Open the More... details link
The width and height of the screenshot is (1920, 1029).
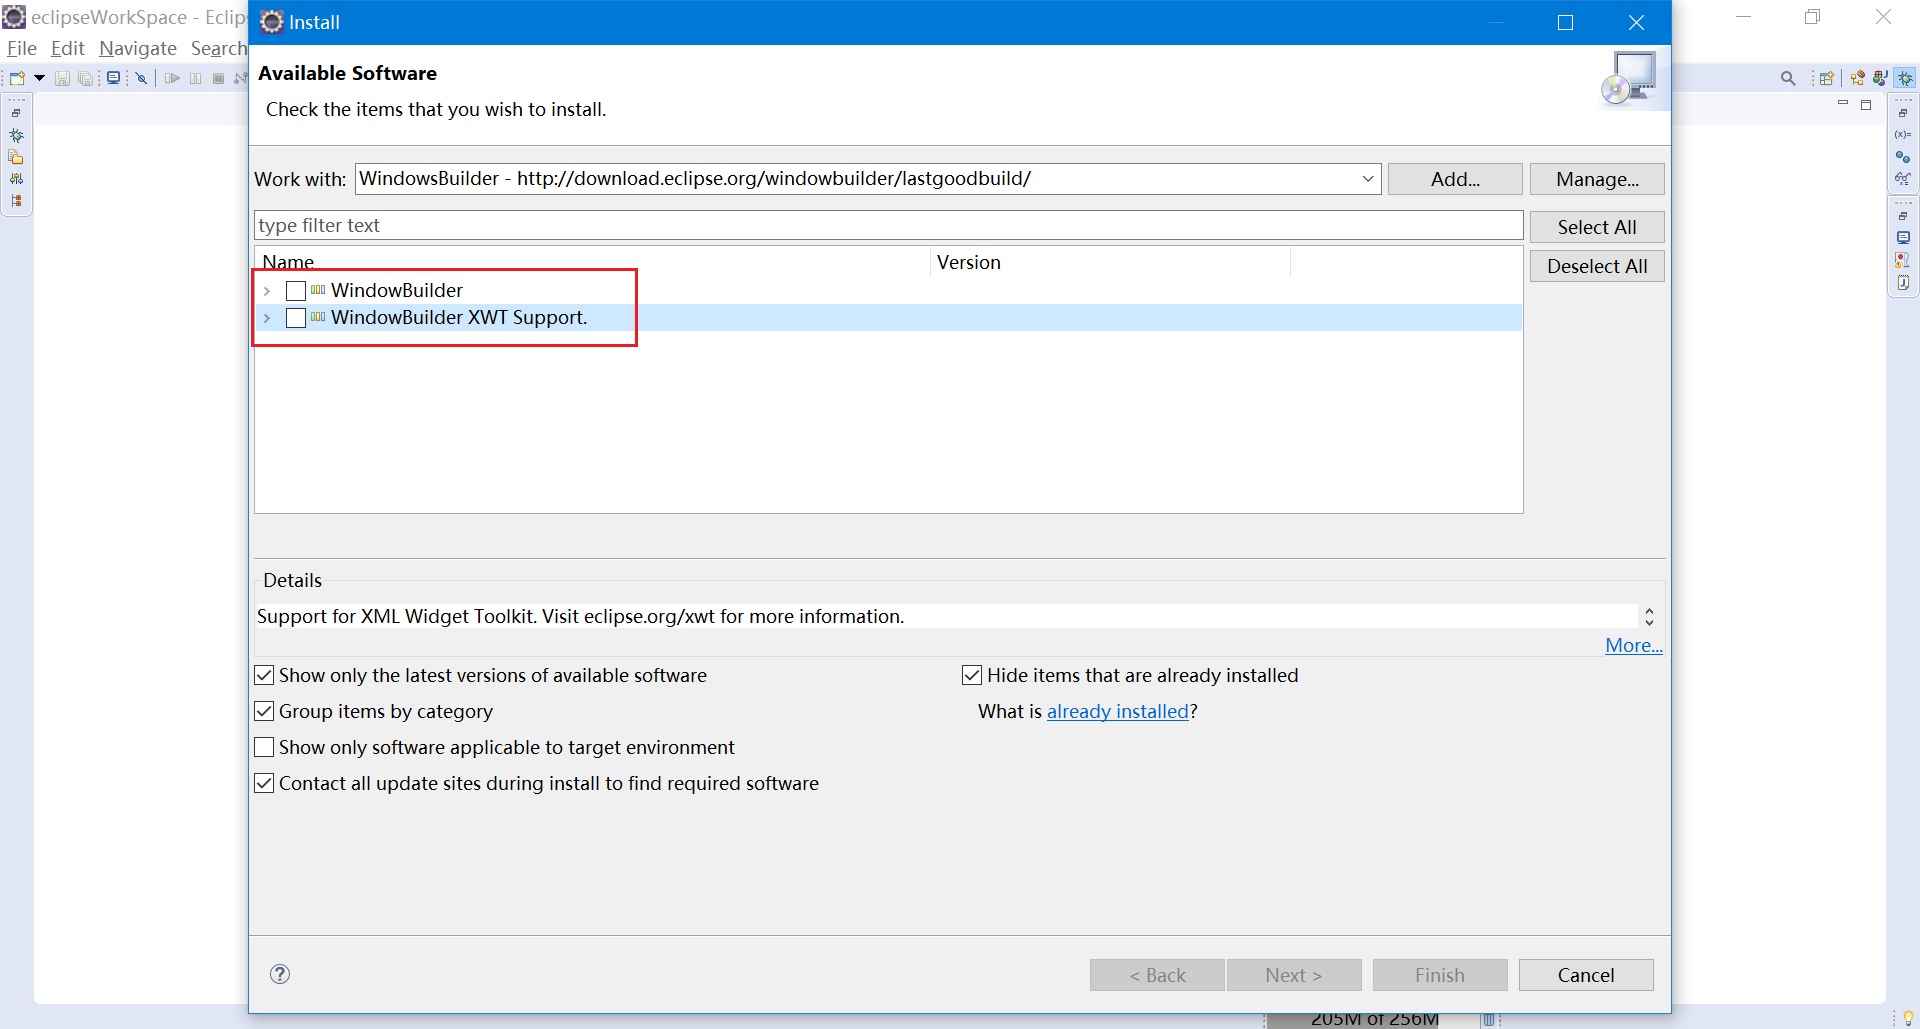(x=1634, y=645)
